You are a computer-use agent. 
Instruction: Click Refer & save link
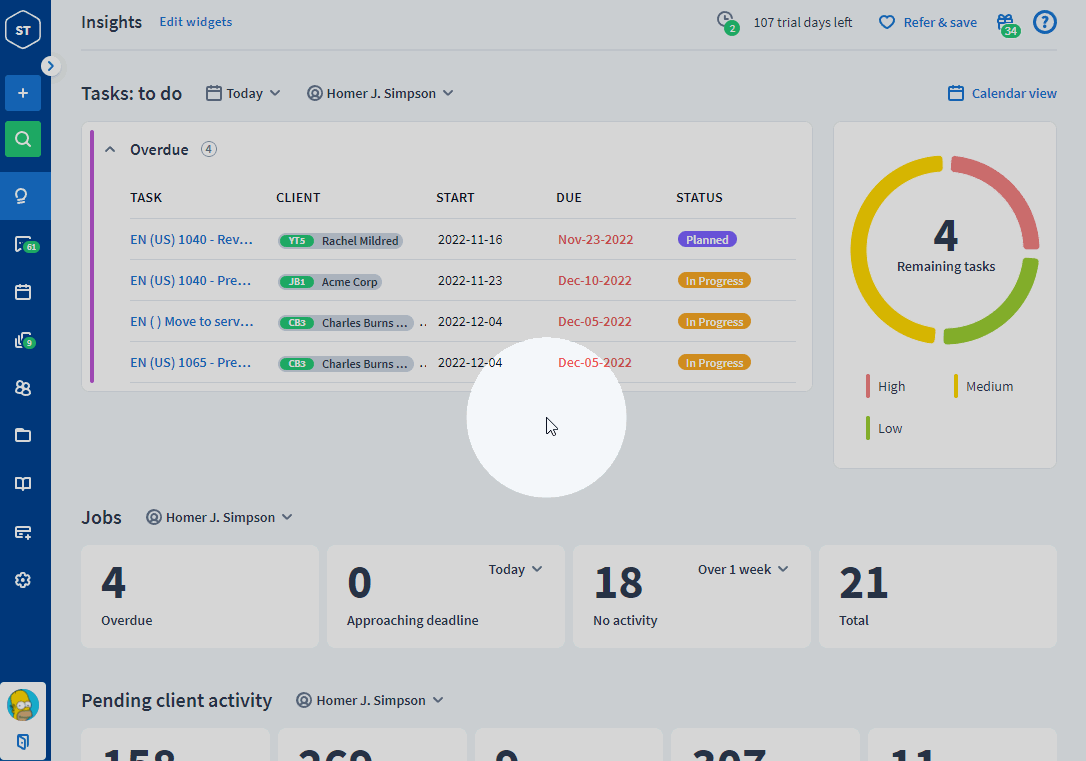point(928,22)
